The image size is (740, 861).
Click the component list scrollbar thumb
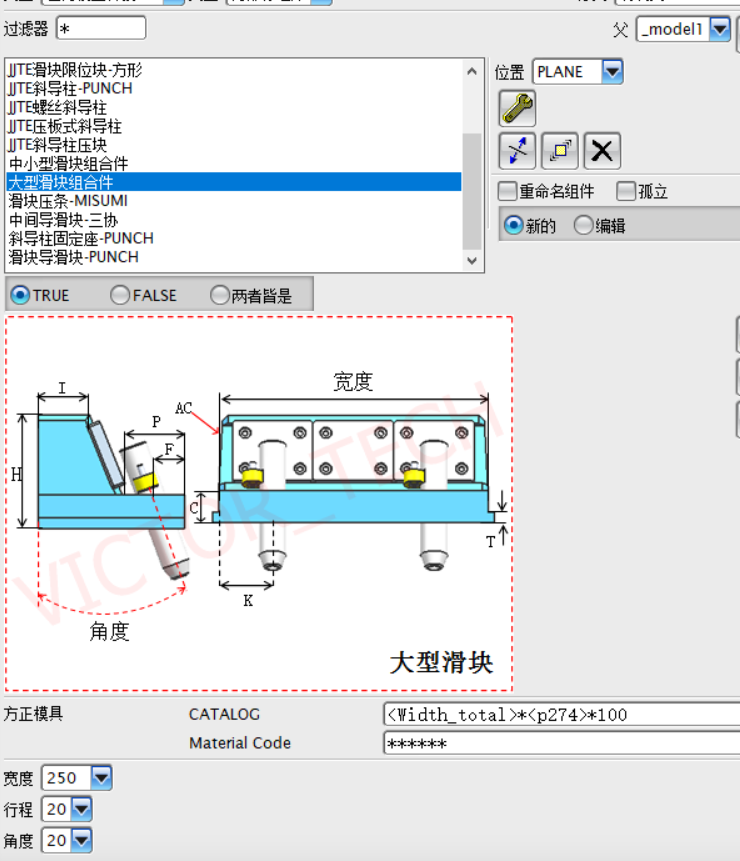click(x=472, y=191)
